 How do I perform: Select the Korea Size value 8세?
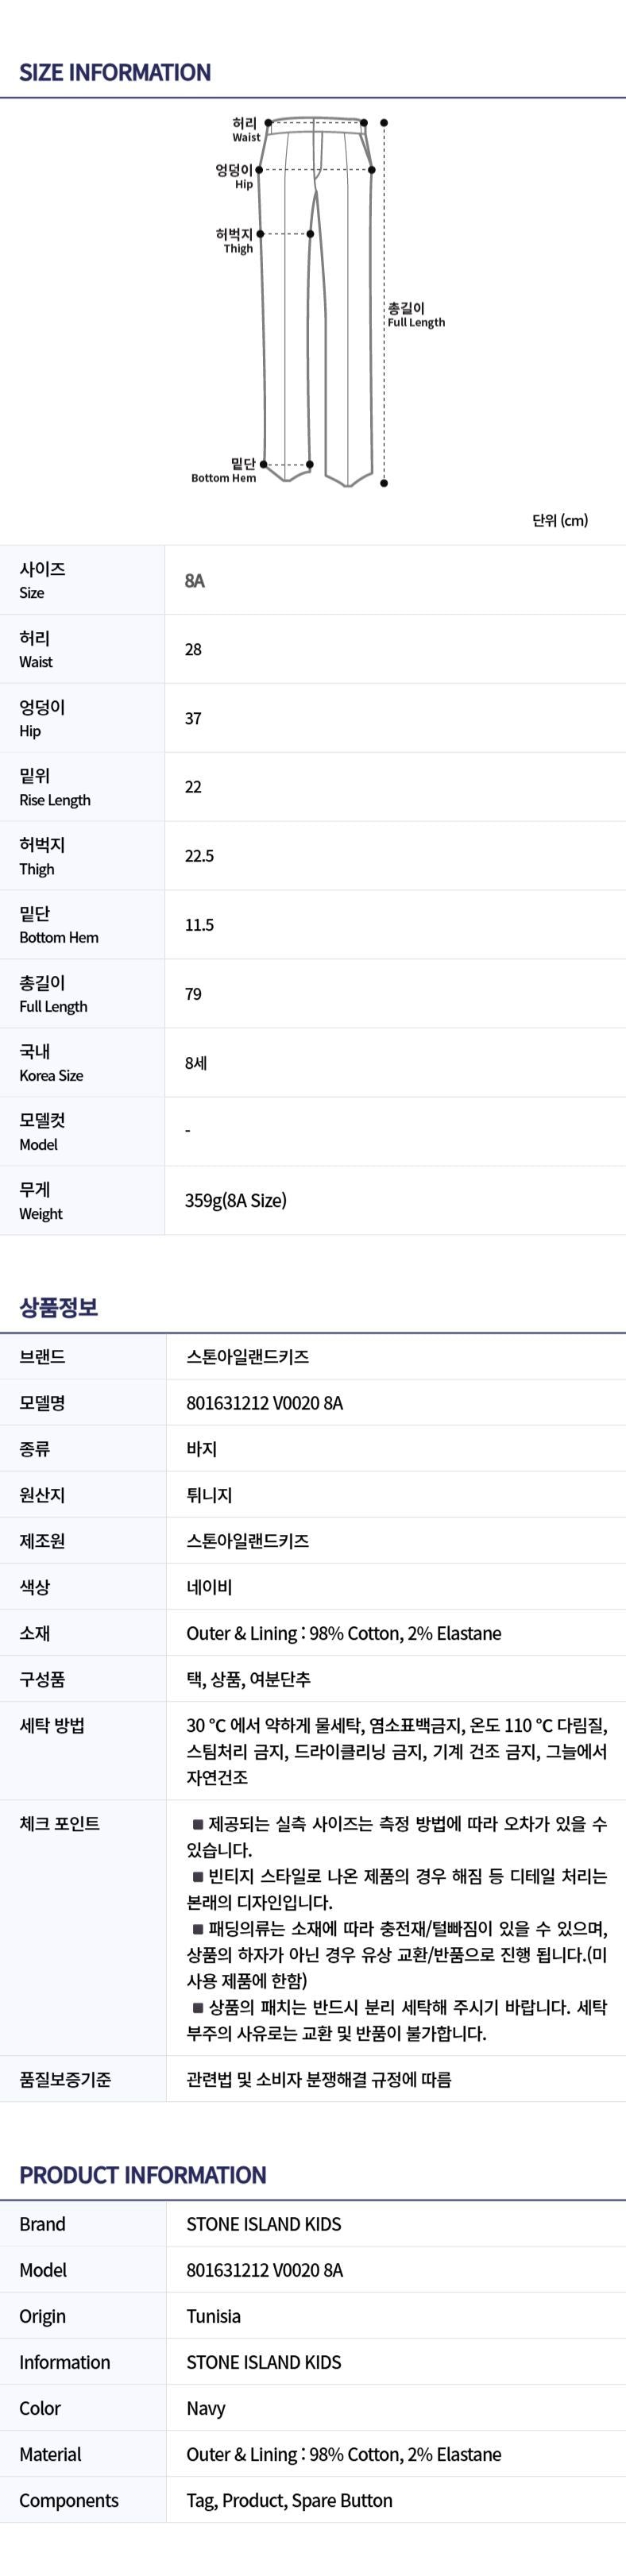196,1063
